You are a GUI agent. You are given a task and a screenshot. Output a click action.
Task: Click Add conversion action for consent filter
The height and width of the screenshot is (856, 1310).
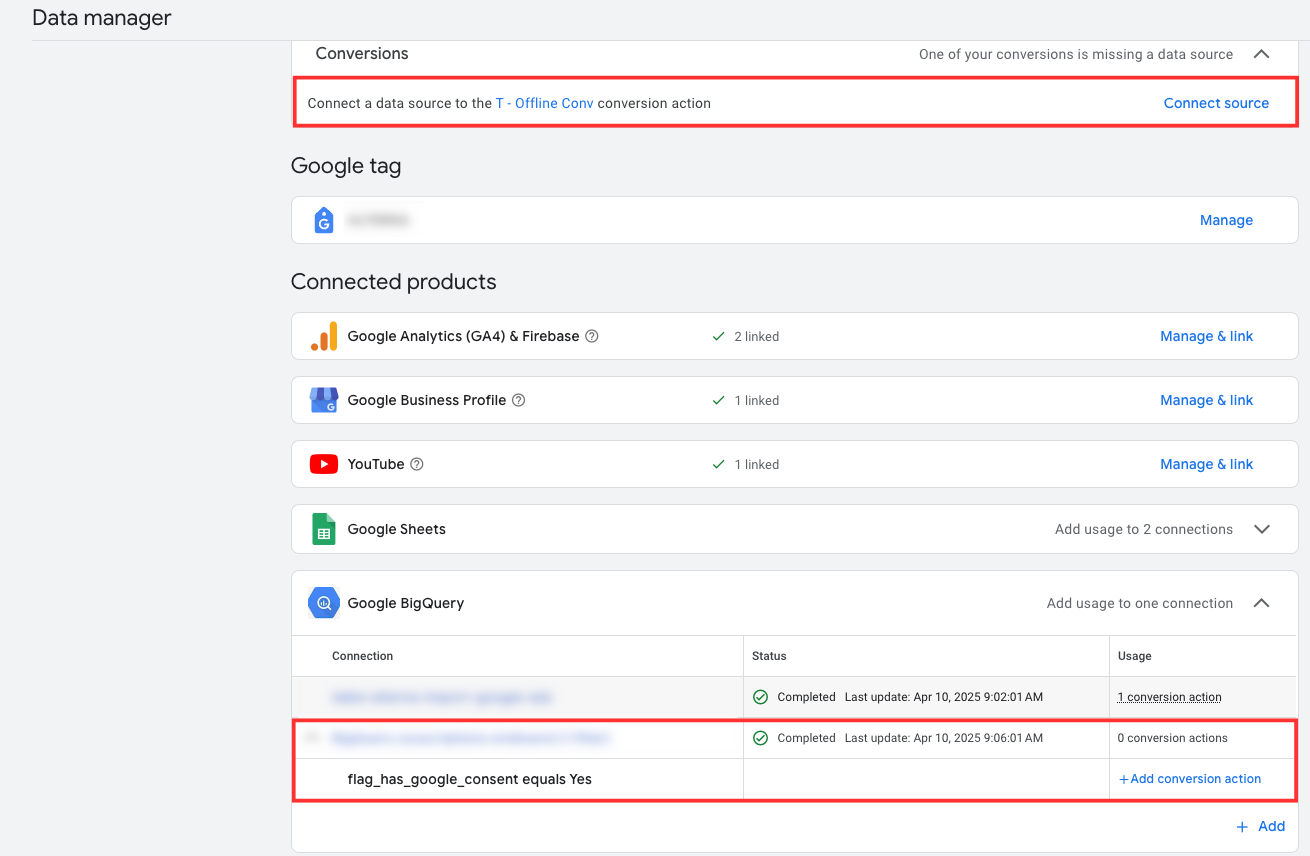[1190, 779]
